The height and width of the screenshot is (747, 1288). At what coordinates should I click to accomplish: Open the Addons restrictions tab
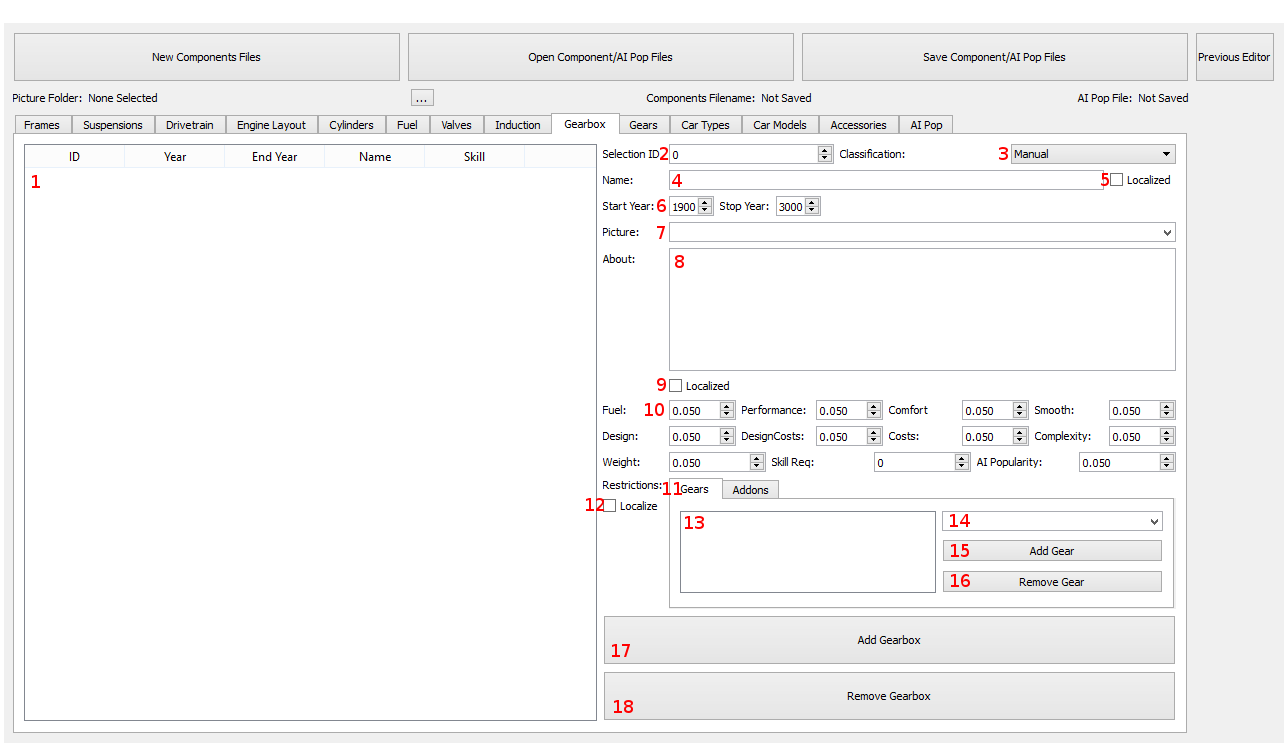(x=750, y=490)
